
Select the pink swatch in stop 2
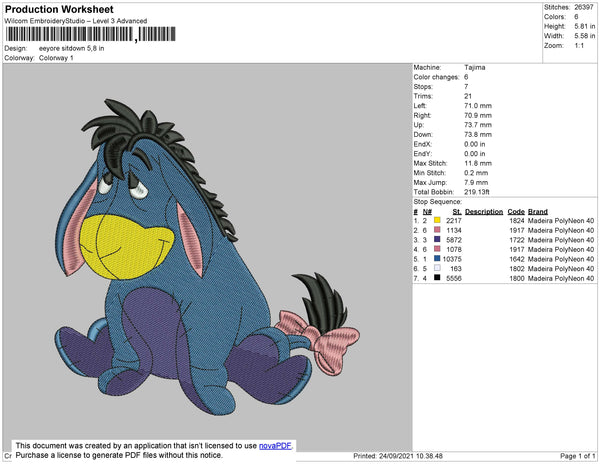(x=437, y=230)
